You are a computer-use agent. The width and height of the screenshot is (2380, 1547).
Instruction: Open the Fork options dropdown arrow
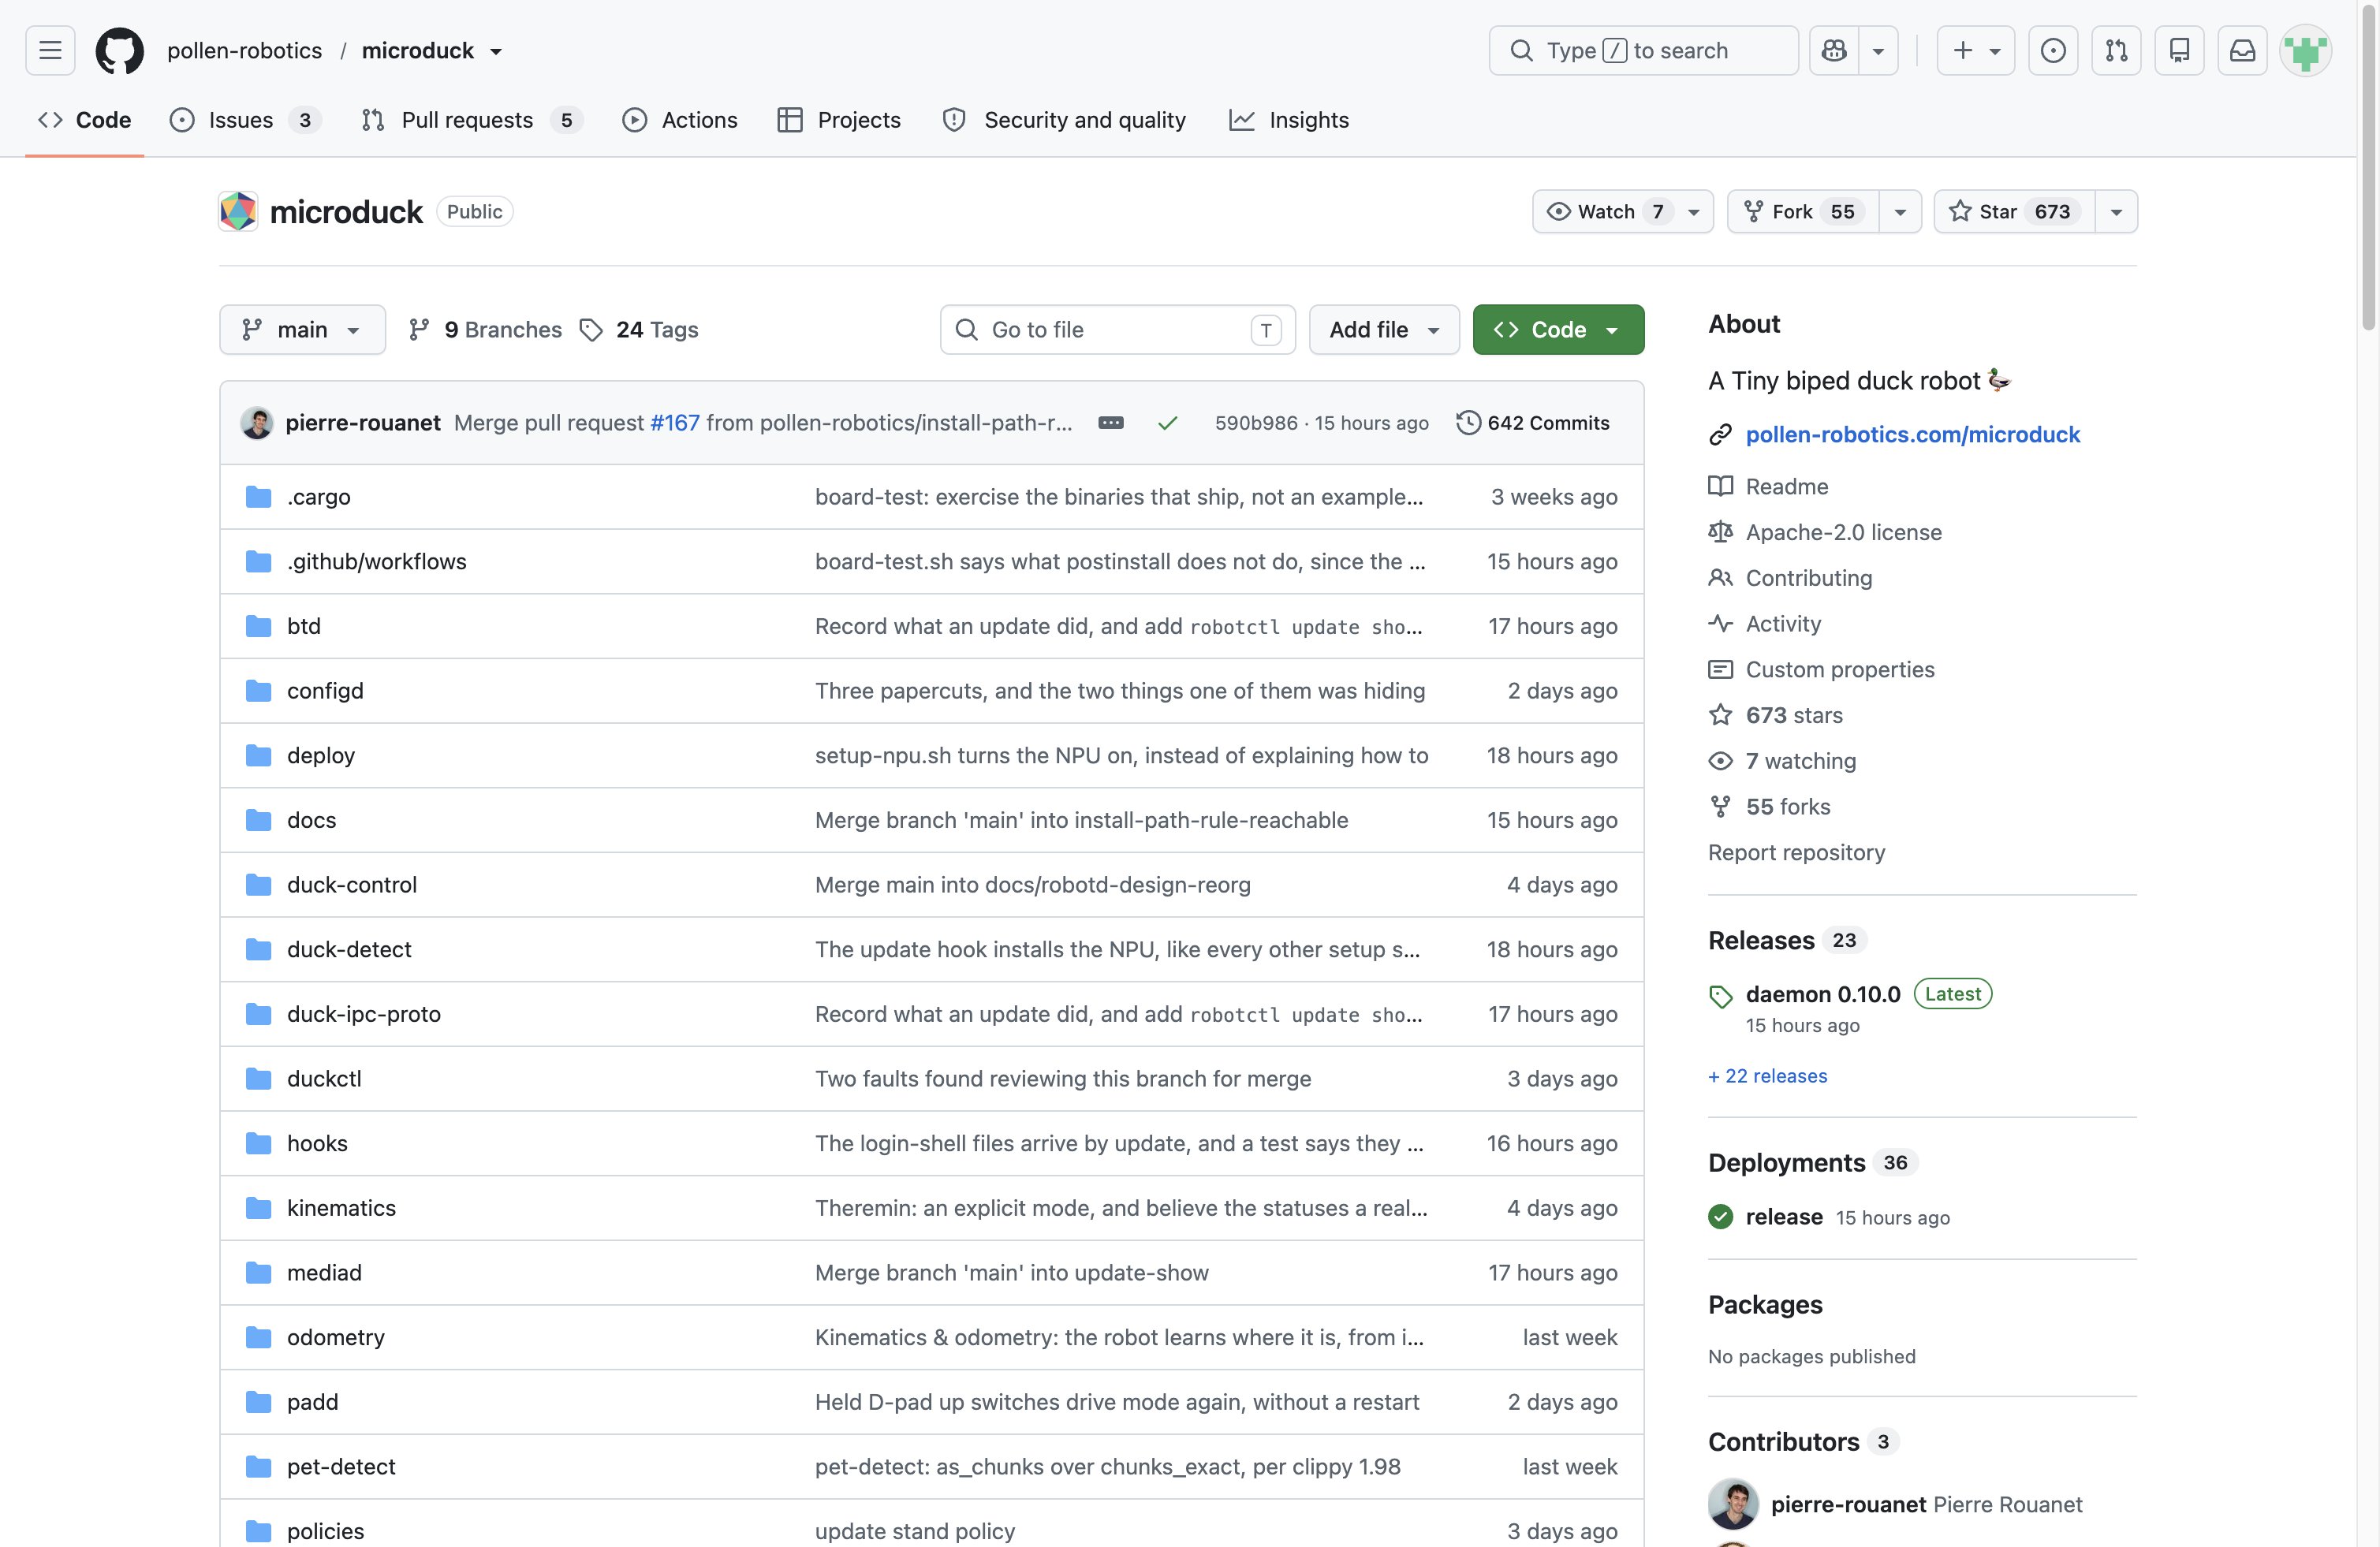(1900, 211)
